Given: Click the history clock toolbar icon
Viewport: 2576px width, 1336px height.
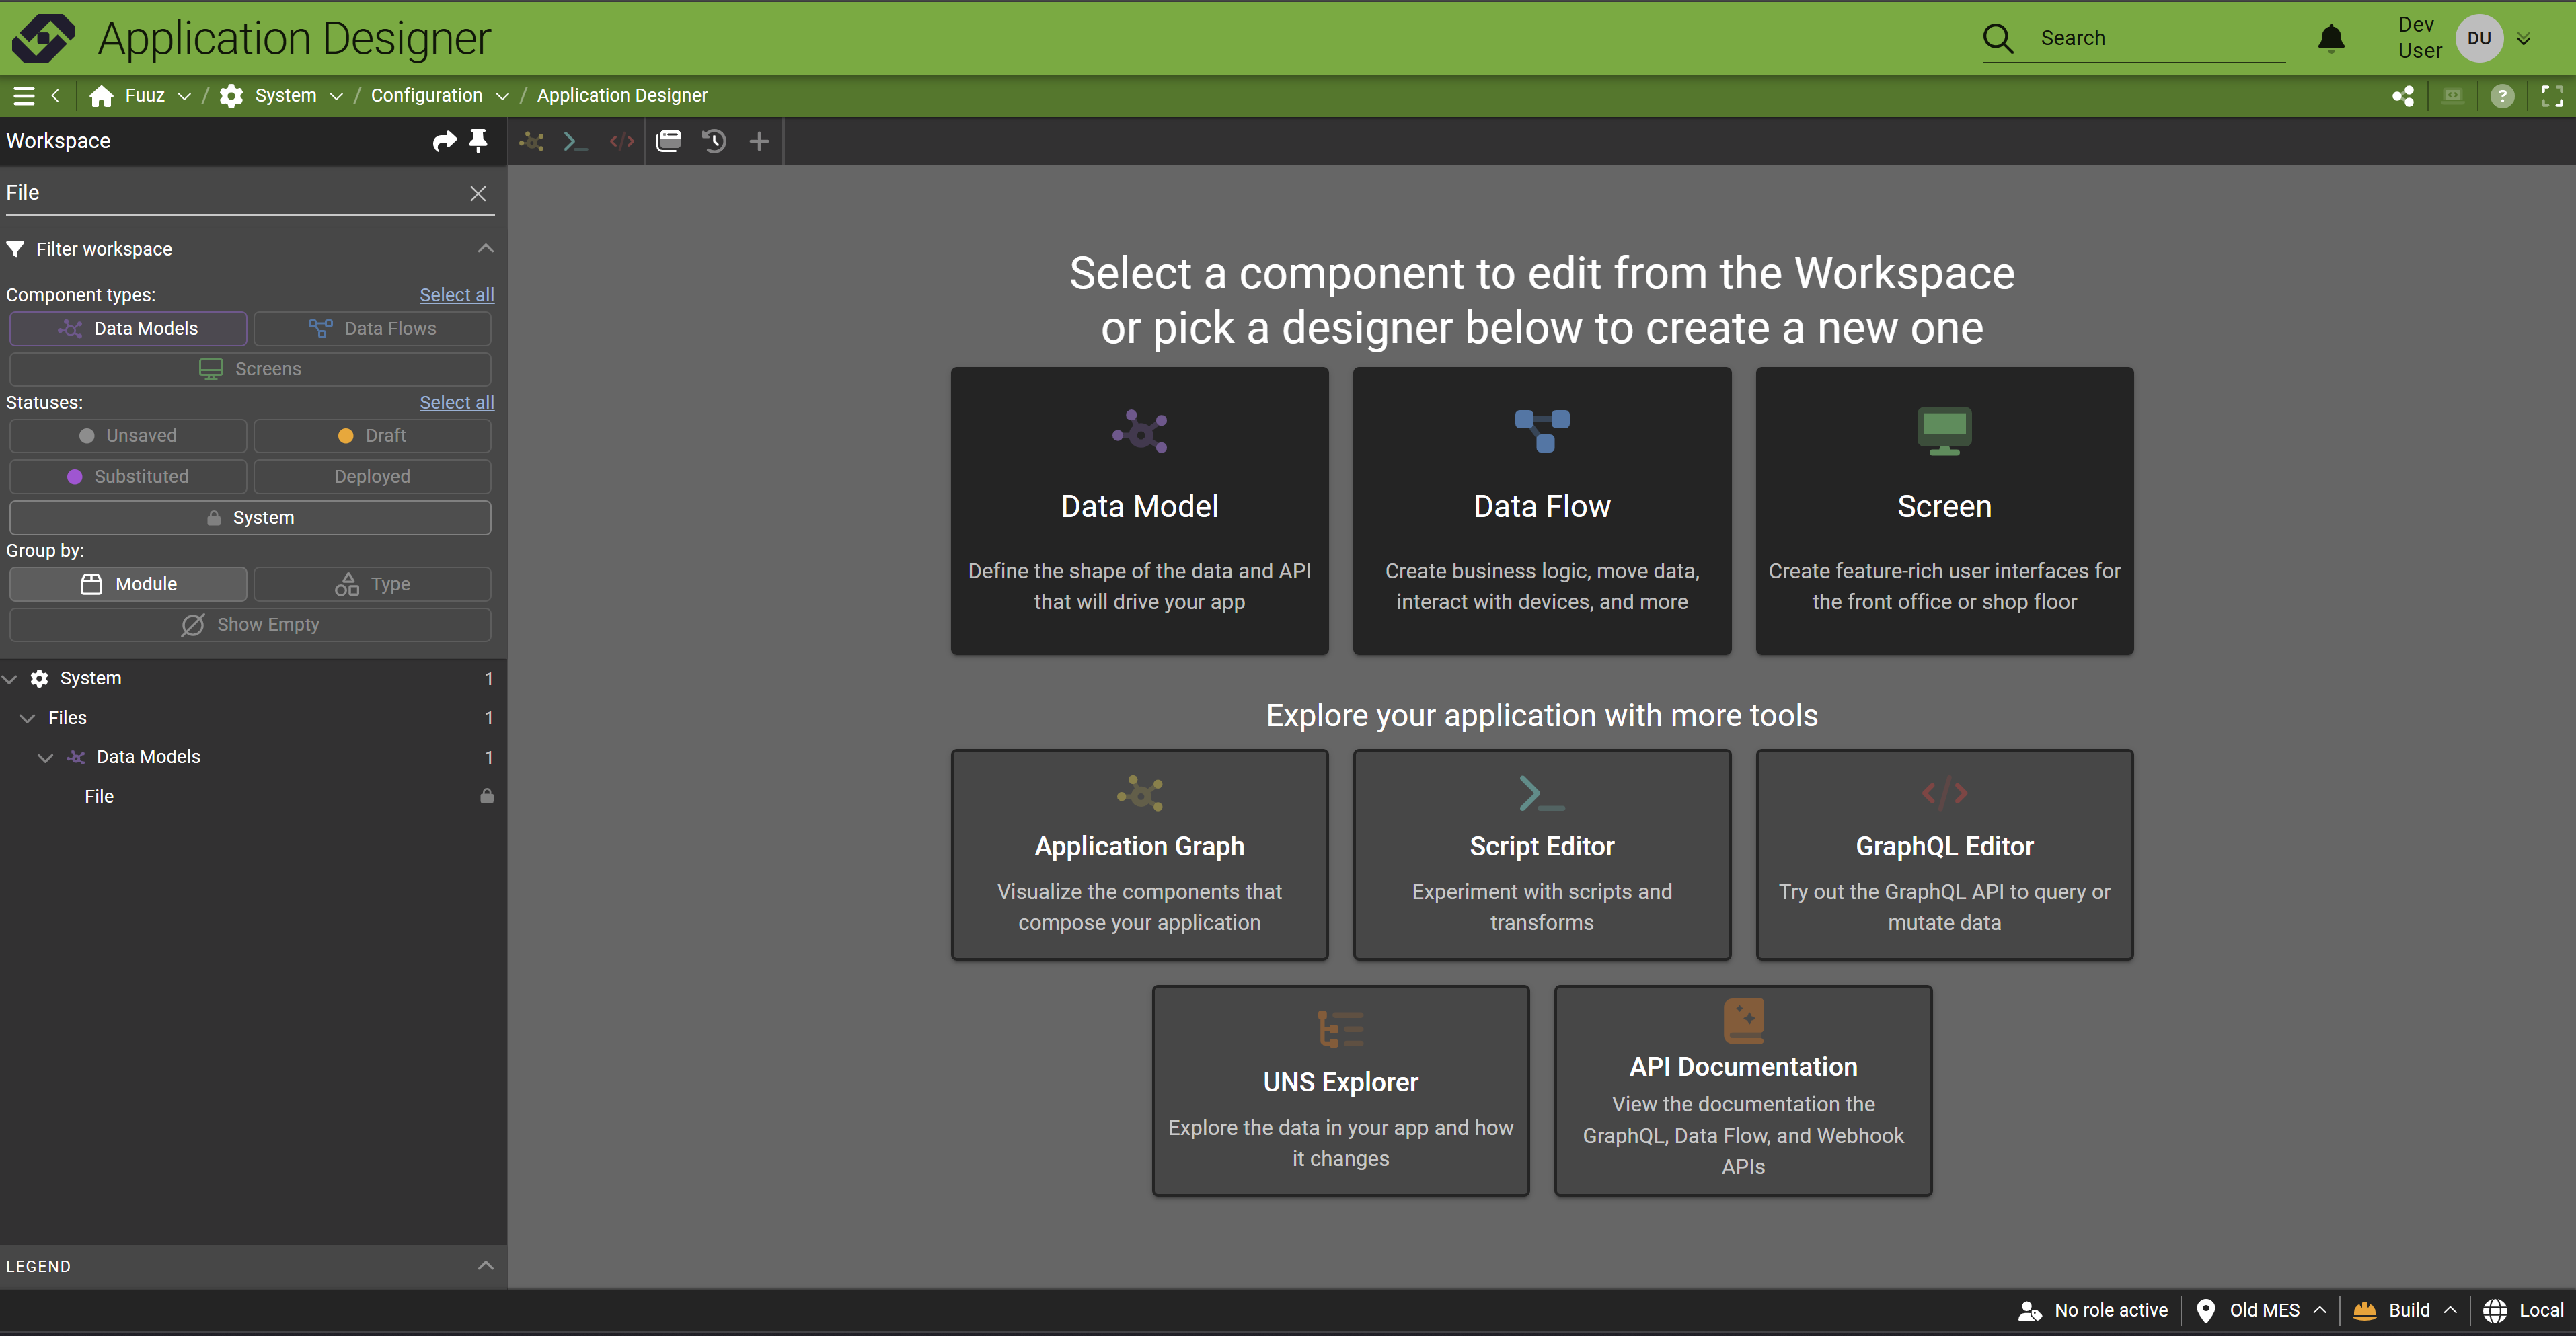Looking at the screenshot, I should pos(714,141).
